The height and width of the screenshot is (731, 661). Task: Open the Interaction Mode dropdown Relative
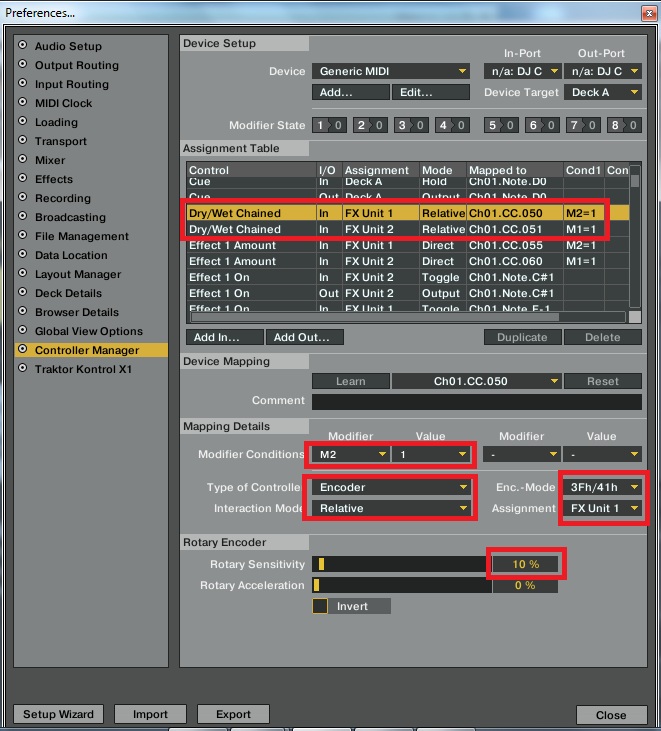coord(391,508)
